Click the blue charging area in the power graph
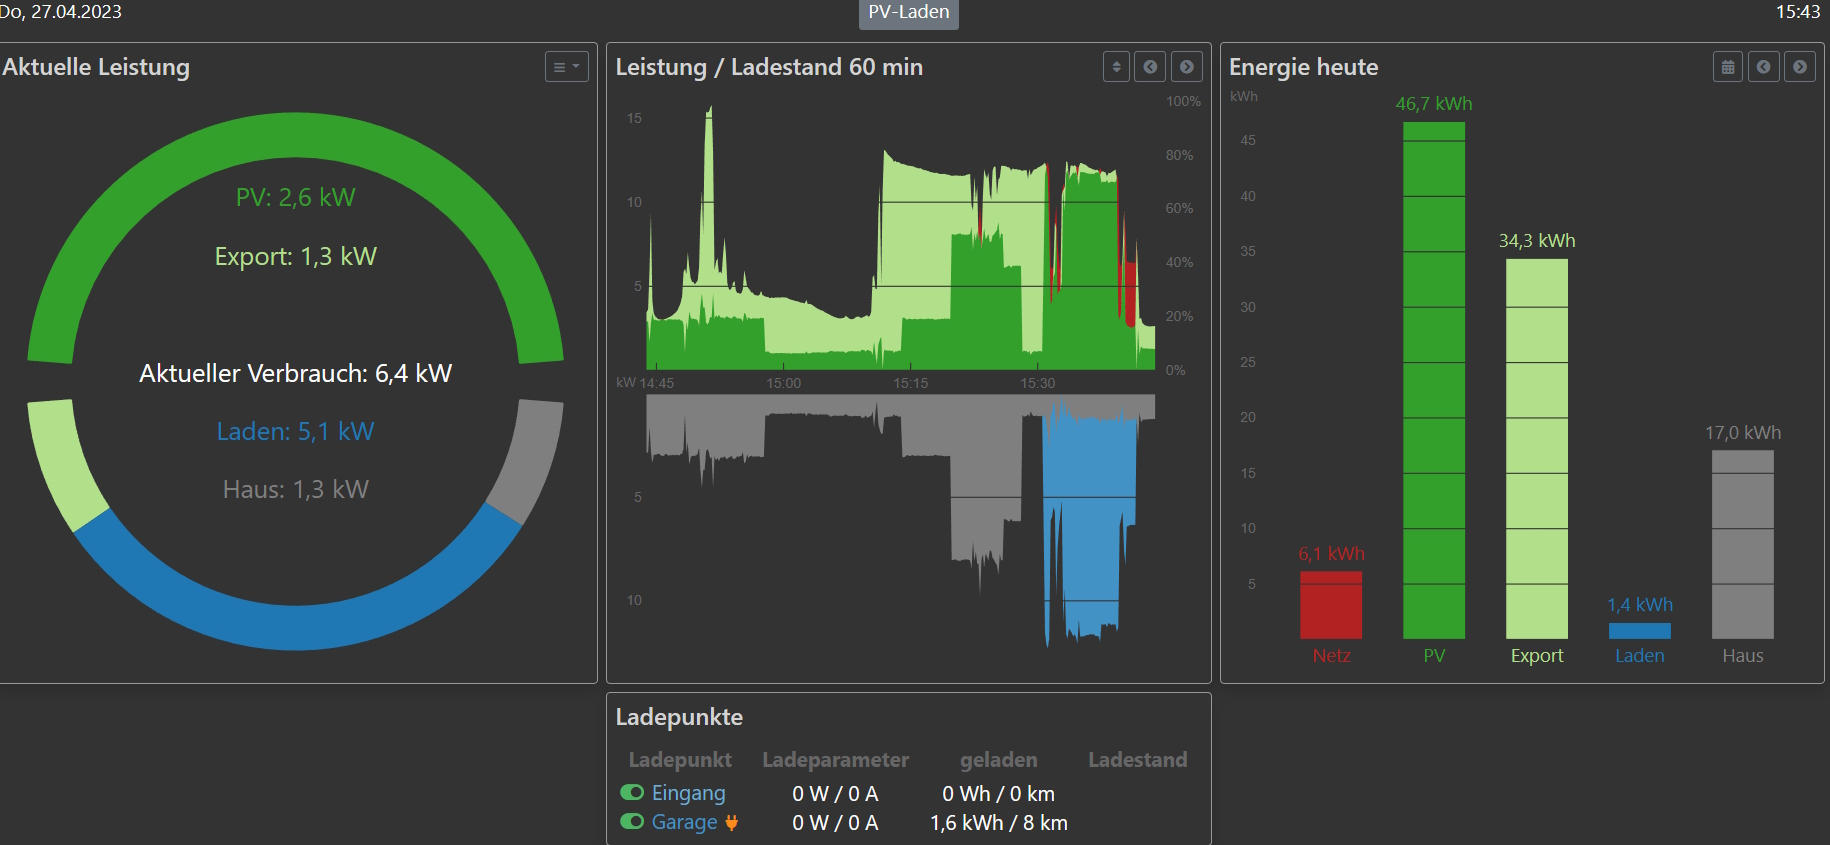This screenshot has height=845, width=1830. point(1090,520)
